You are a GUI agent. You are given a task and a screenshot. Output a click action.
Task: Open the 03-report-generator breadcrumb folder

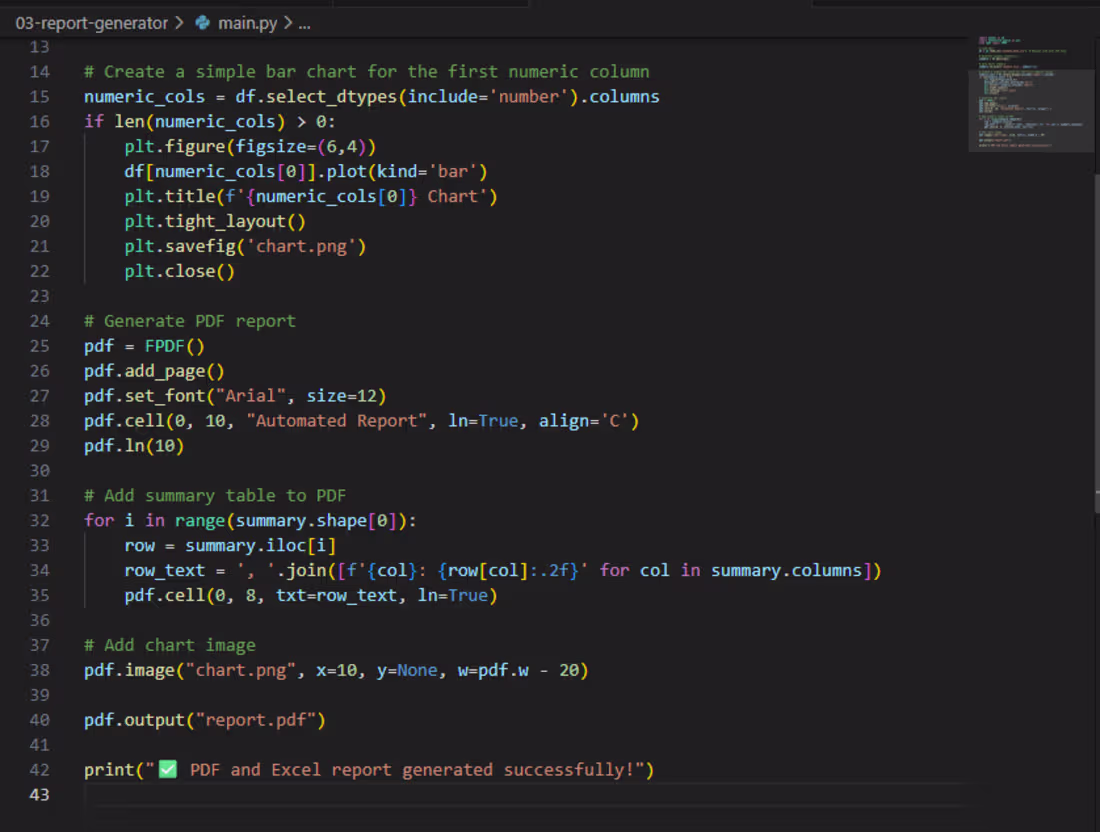click(90, 22)
